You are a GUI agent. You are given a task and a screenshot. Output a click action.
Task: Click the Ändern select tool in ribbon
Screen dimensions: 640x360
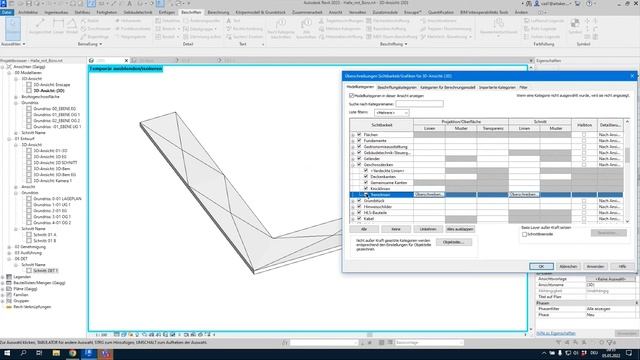coord(13,28)
